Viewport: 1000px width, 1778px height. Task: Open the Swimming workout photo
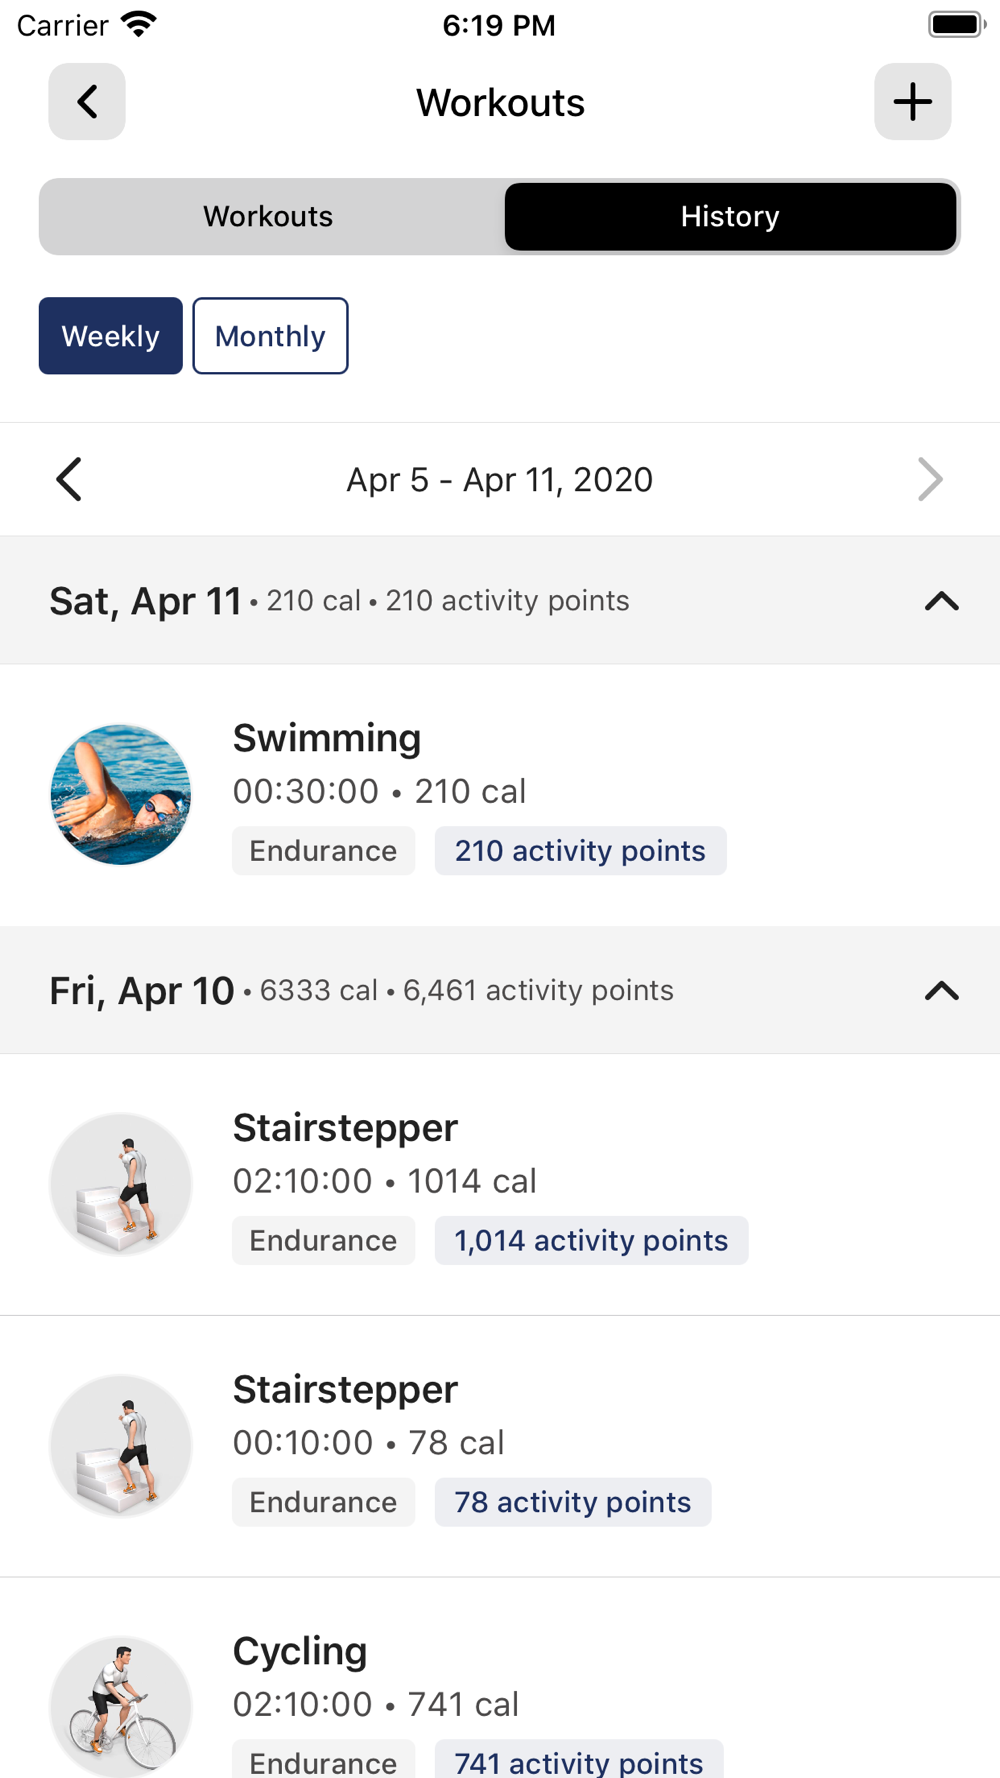(121, 795)
